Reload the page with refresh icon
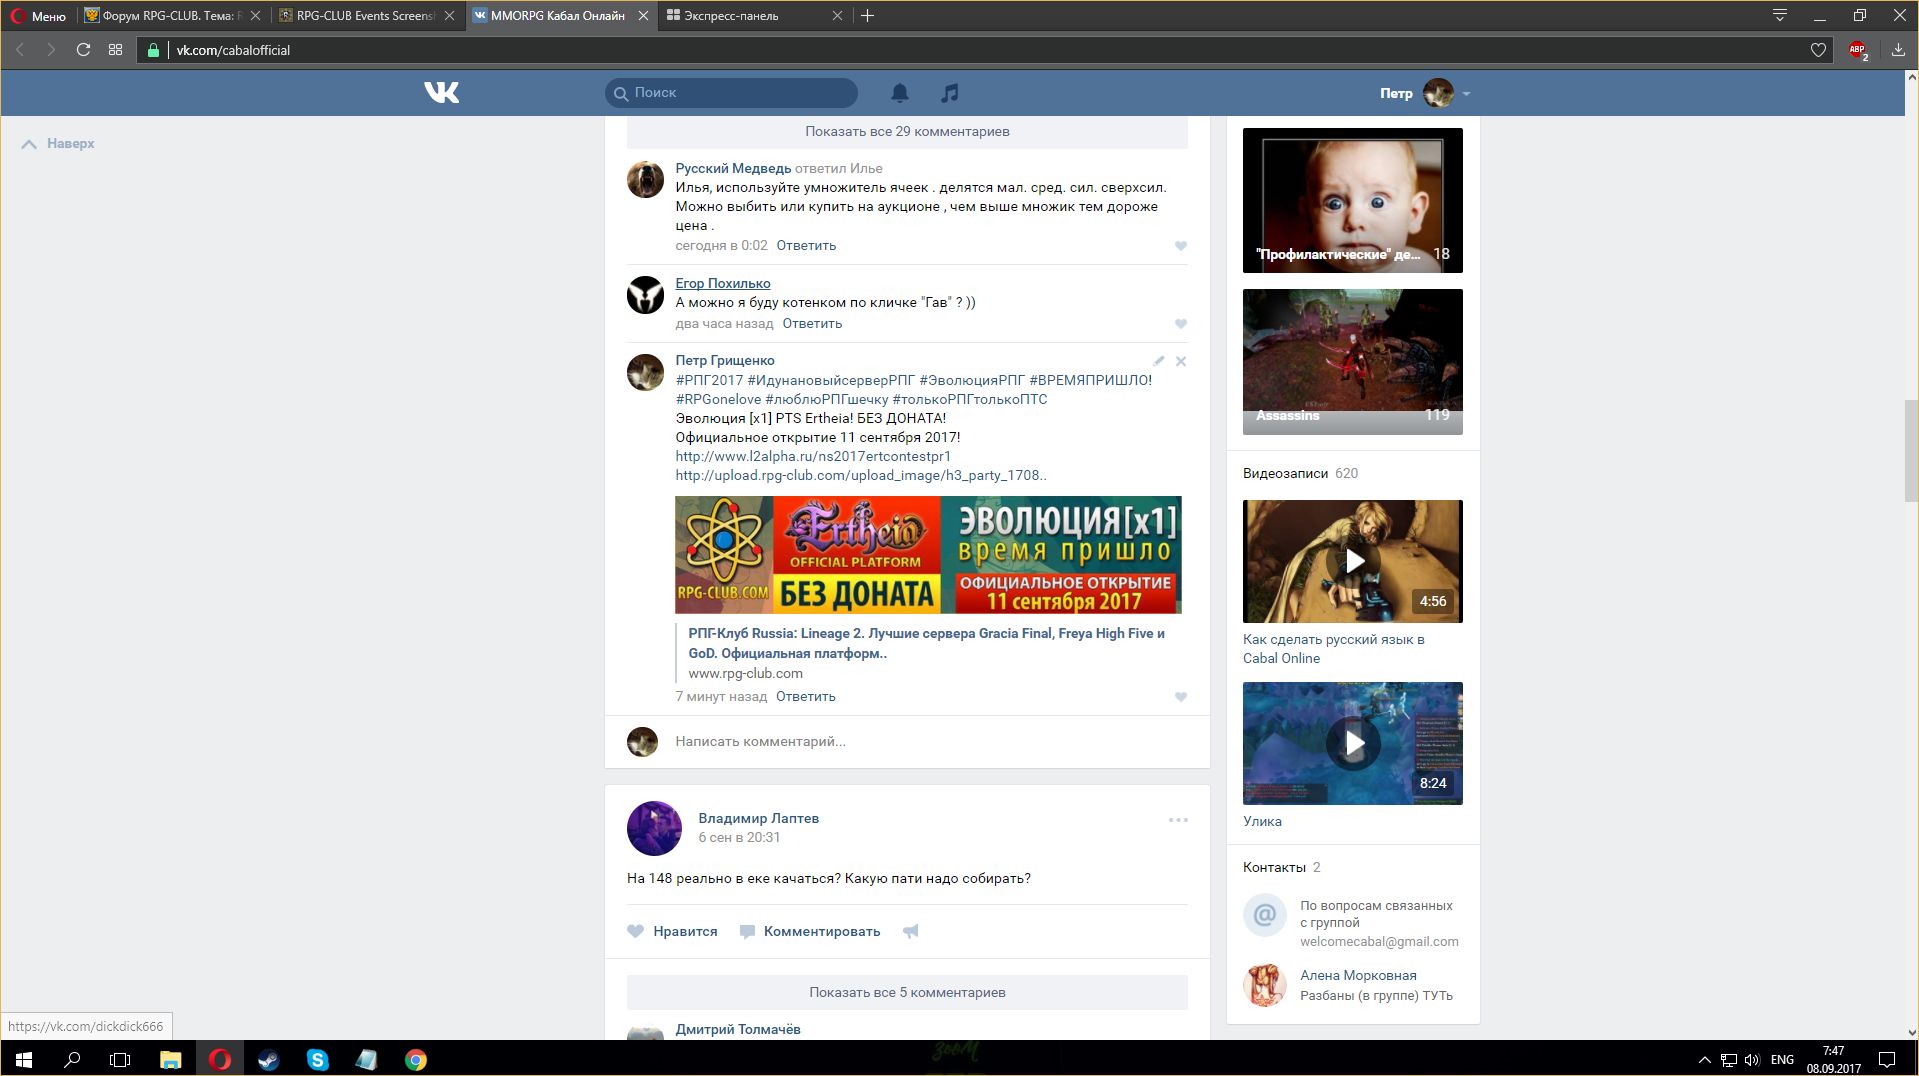1919x1076 pixels. point(83,50)
